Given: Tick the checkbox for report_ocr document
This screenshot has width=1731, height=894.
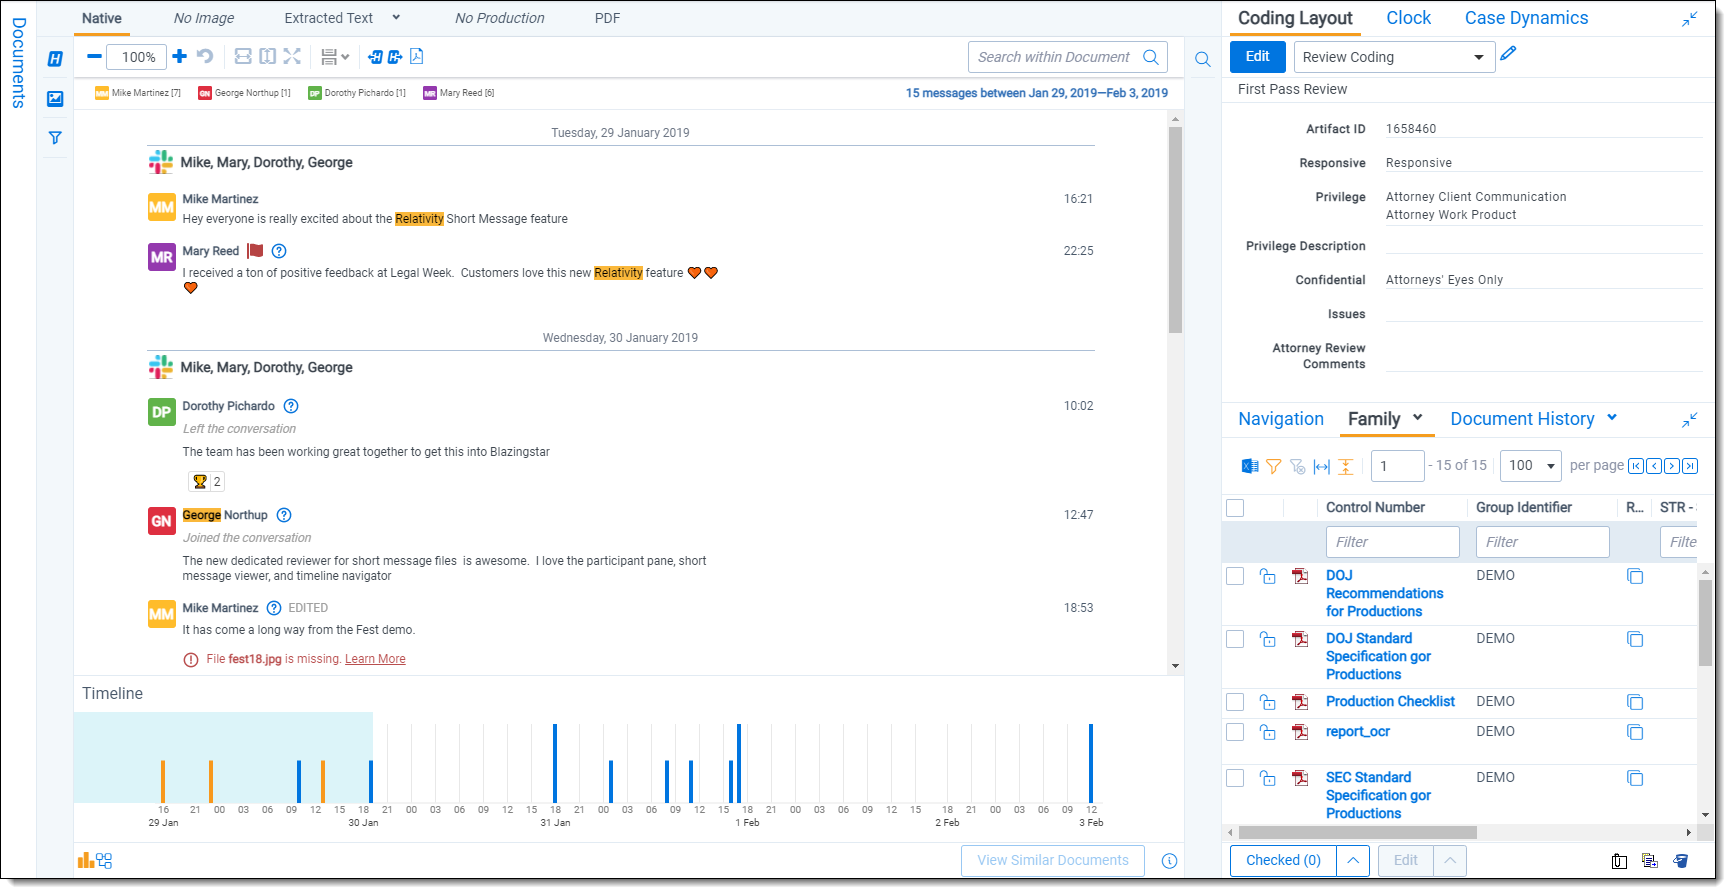Looking at the screenshot, I should coord(1235,732).
